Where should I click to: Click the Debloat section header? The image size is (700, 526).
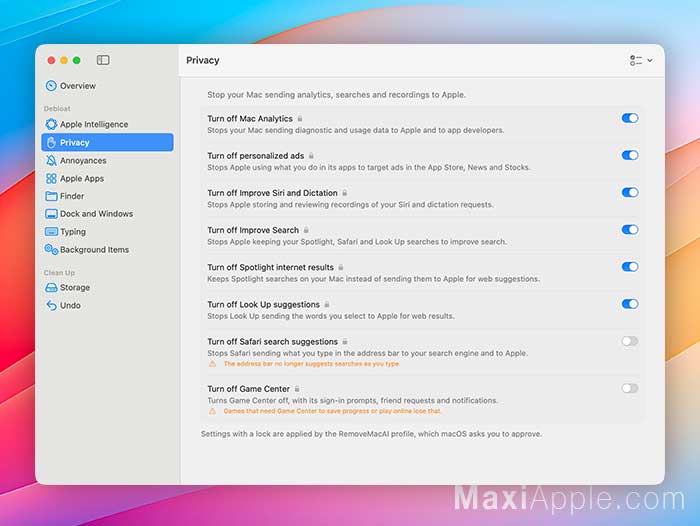[57, 109]
